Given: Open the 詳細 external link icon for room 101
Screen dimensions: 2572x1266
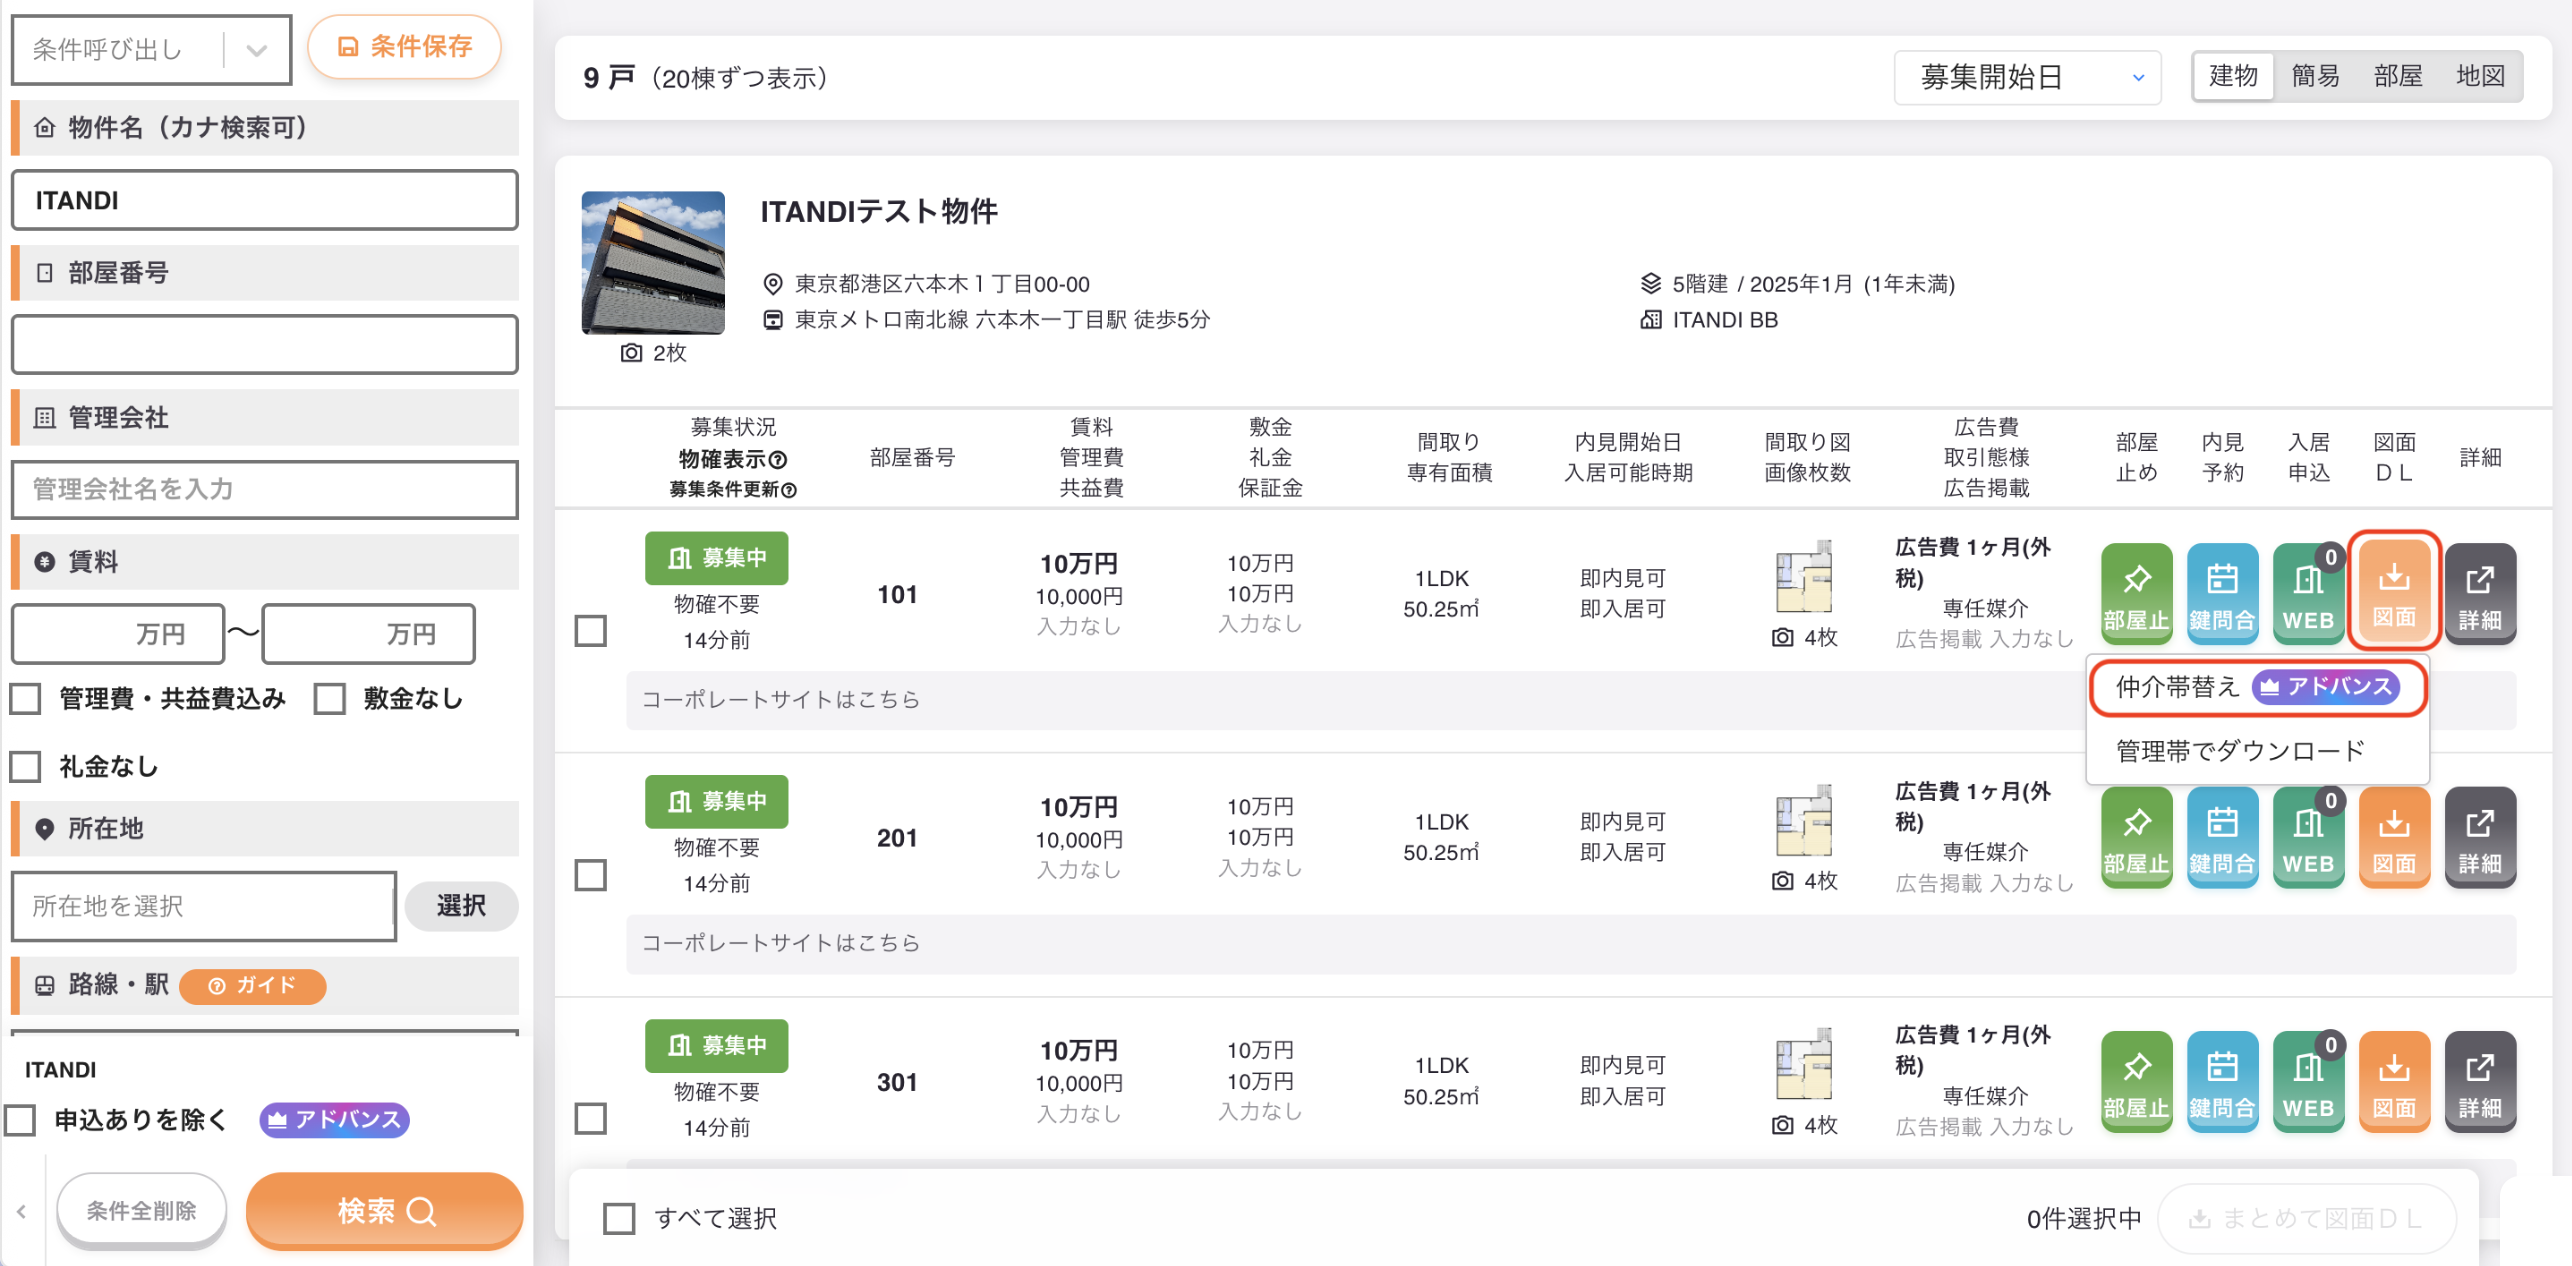Looking at the screenshot, I should [x=2480, y=593].
